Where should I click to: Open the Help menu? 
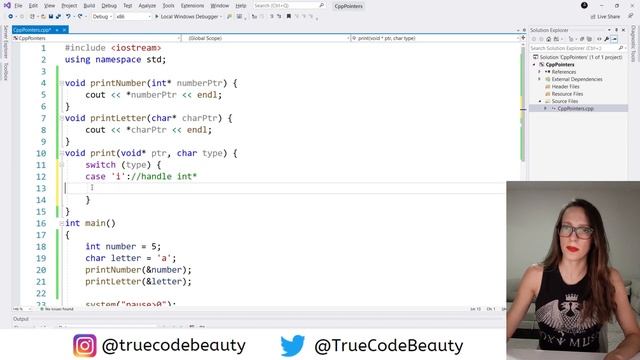tap(241, 6)
